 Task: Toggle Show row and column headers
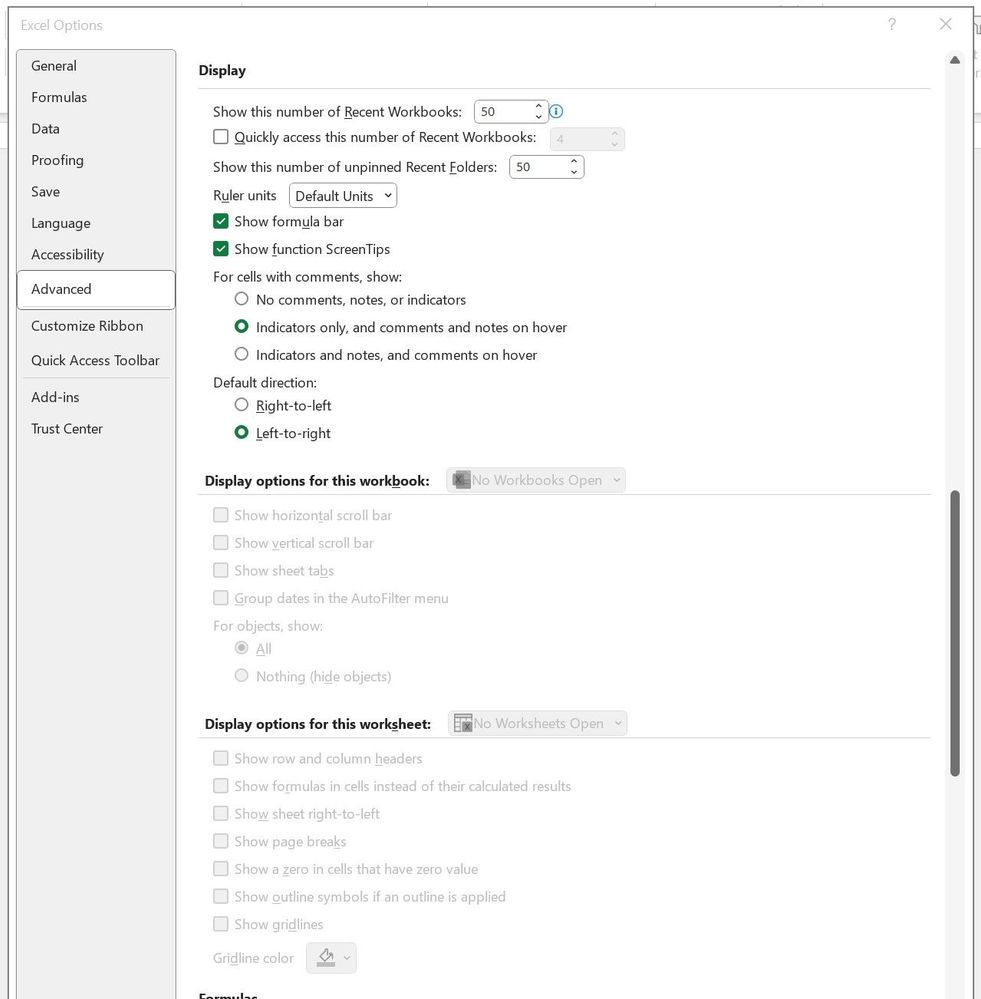220,758
